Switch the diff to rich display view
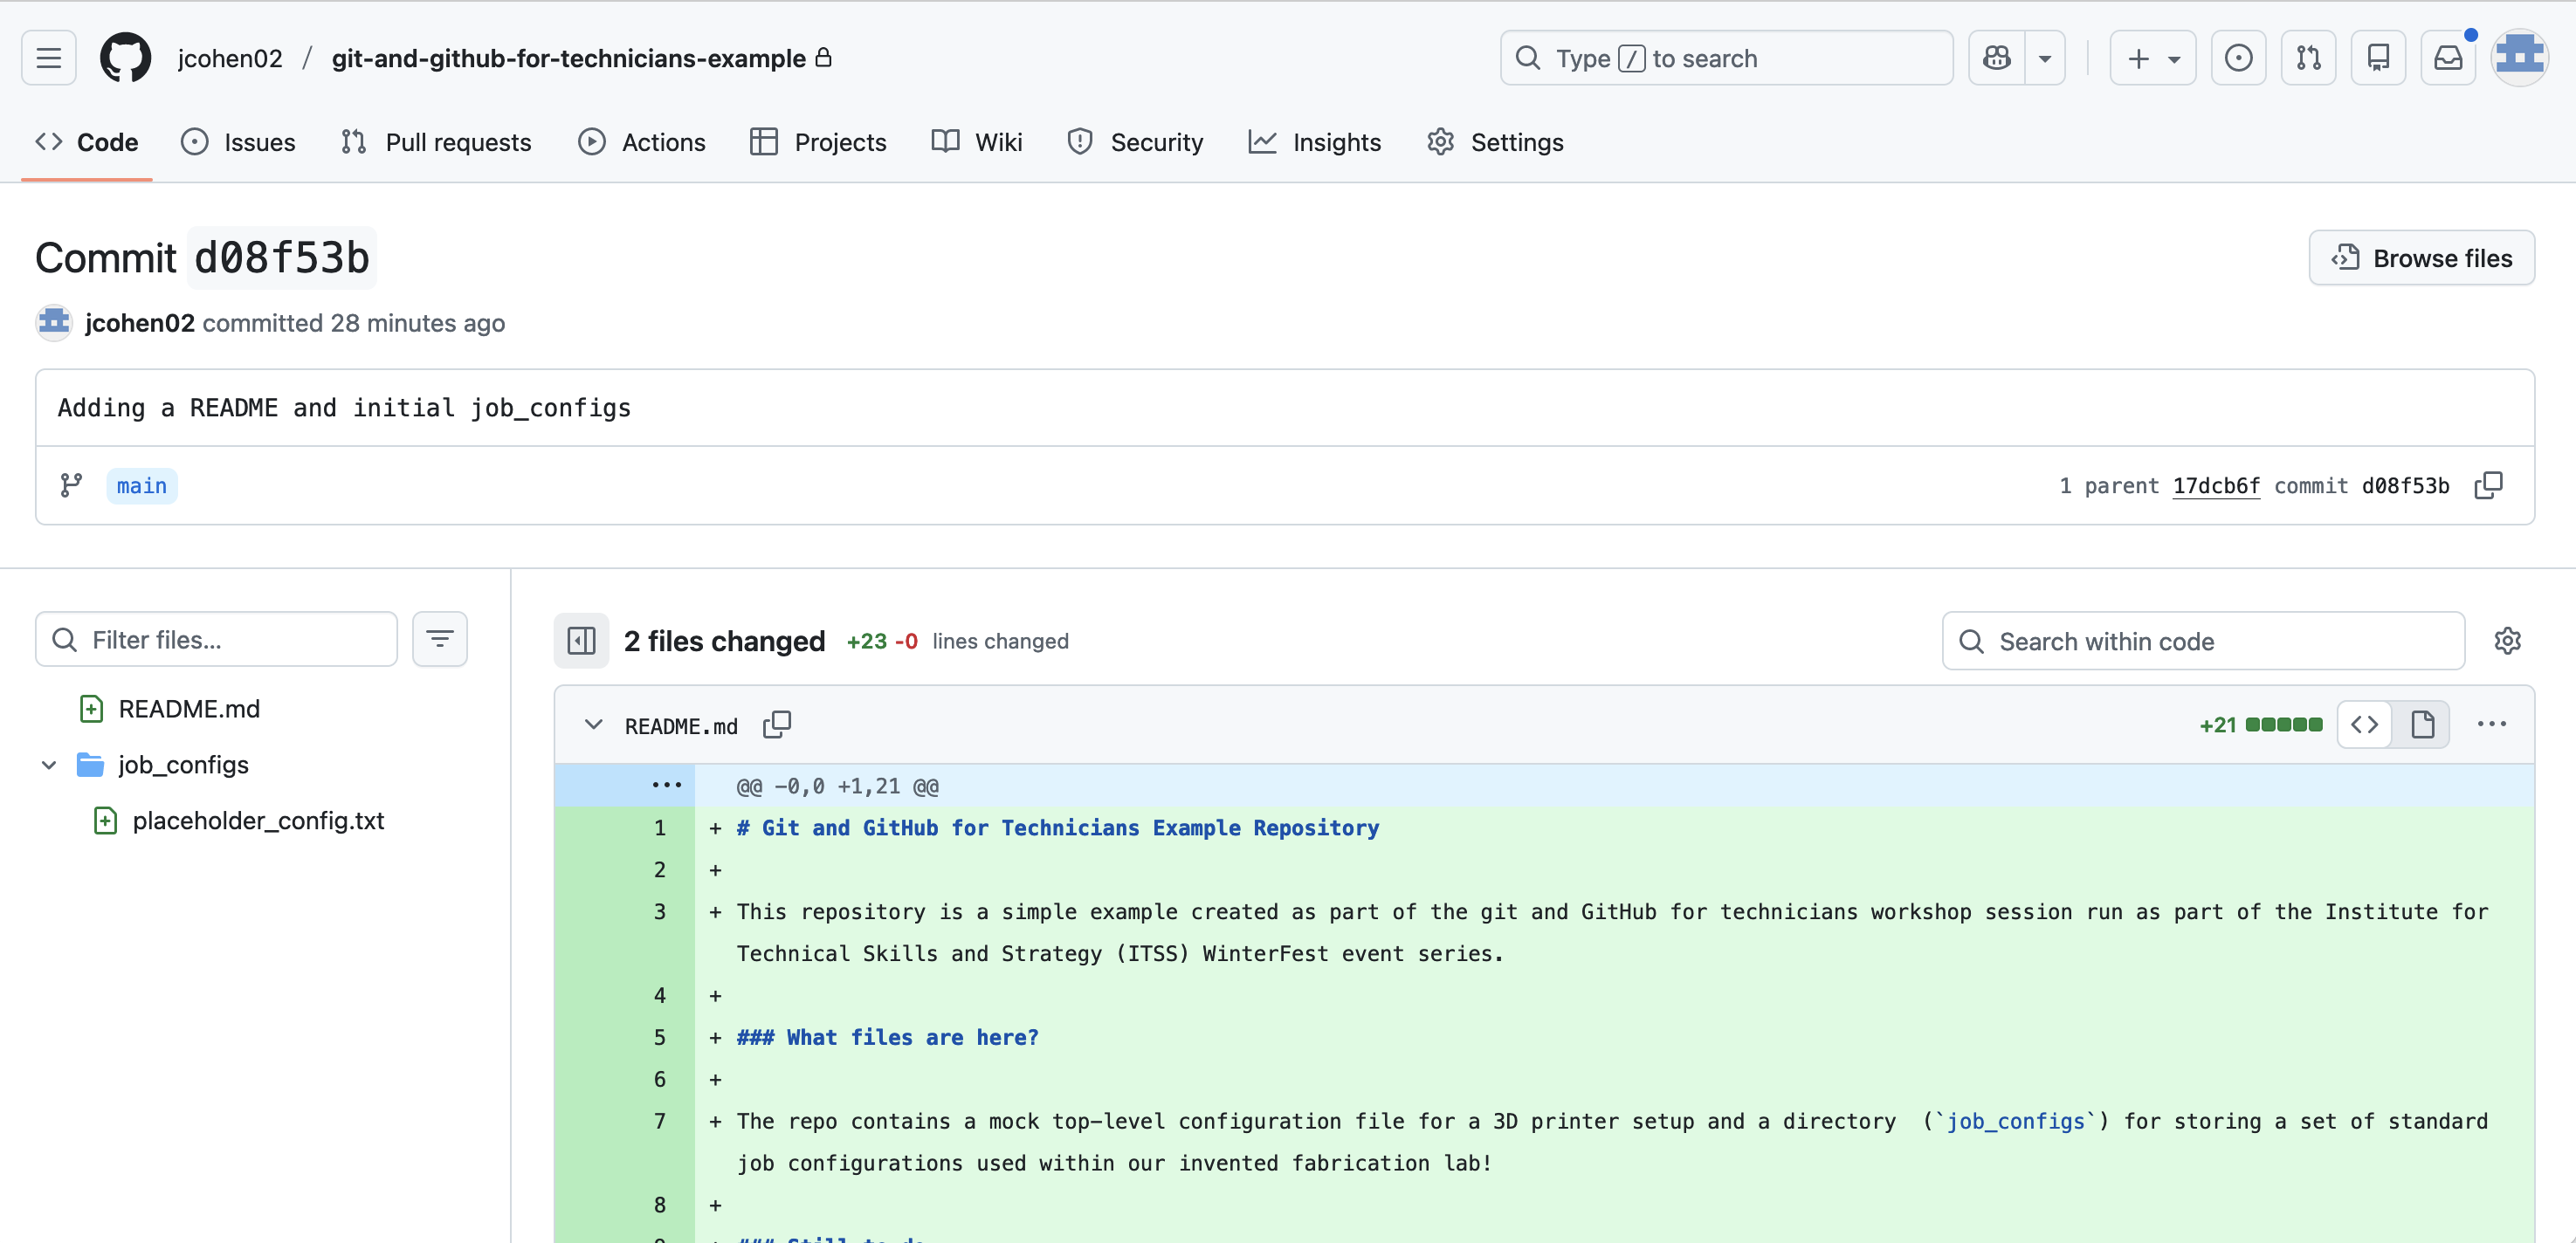This screenshot has height=1243, width=2576. click(x=2423, y=724)
